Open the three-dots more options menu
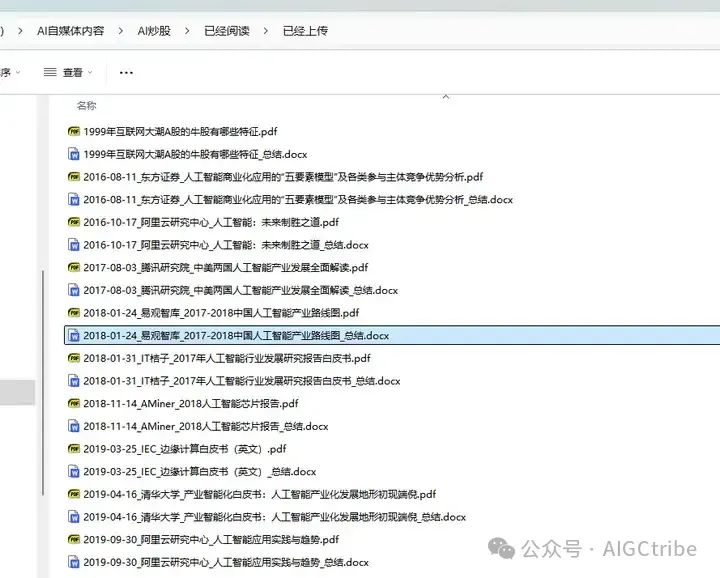 [126, 73]
